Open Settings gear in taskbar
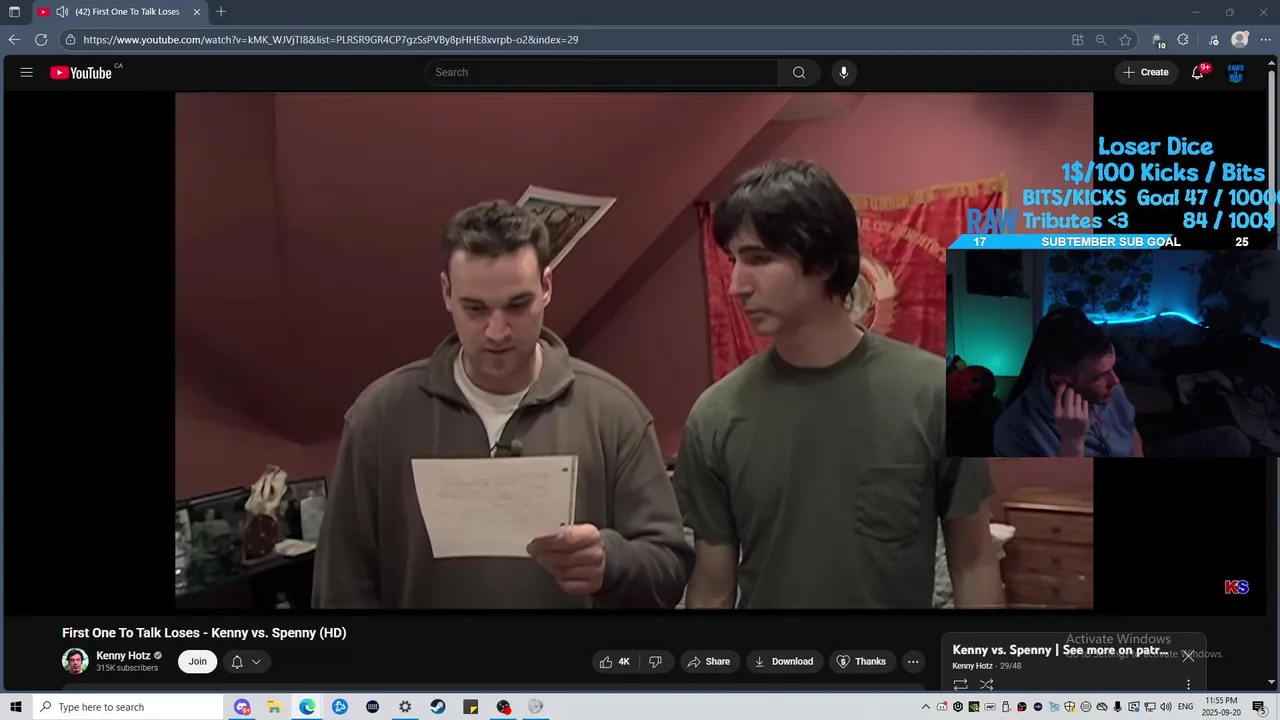The height and width of the screenshot is (720, 1280). coord(405,707)
